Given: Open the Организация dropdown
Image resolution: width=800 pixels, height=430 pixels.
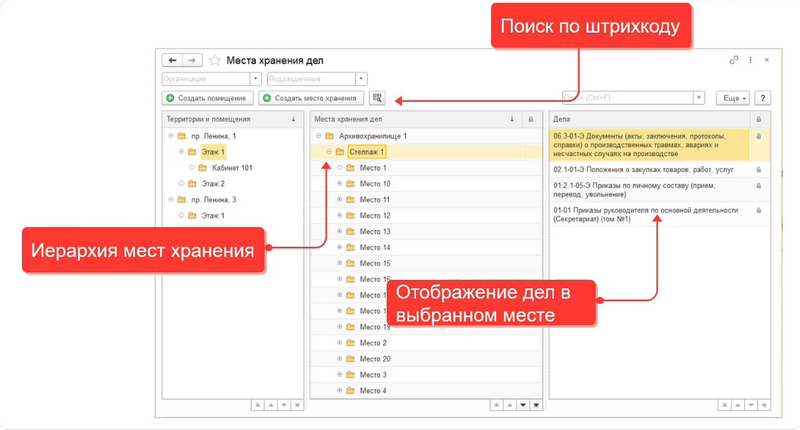Looking at the screenshot, I should (256, 78).
